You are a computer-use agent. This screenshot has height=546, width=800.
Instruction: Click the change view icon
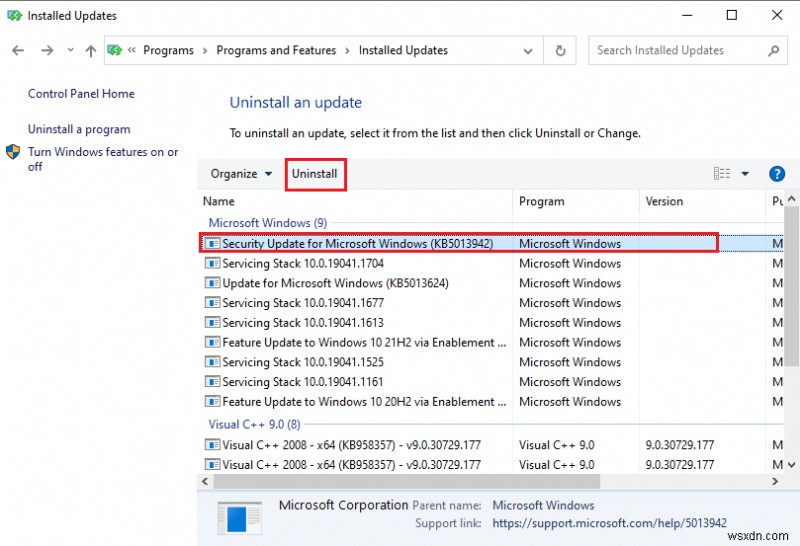click(x=722, y=173)
